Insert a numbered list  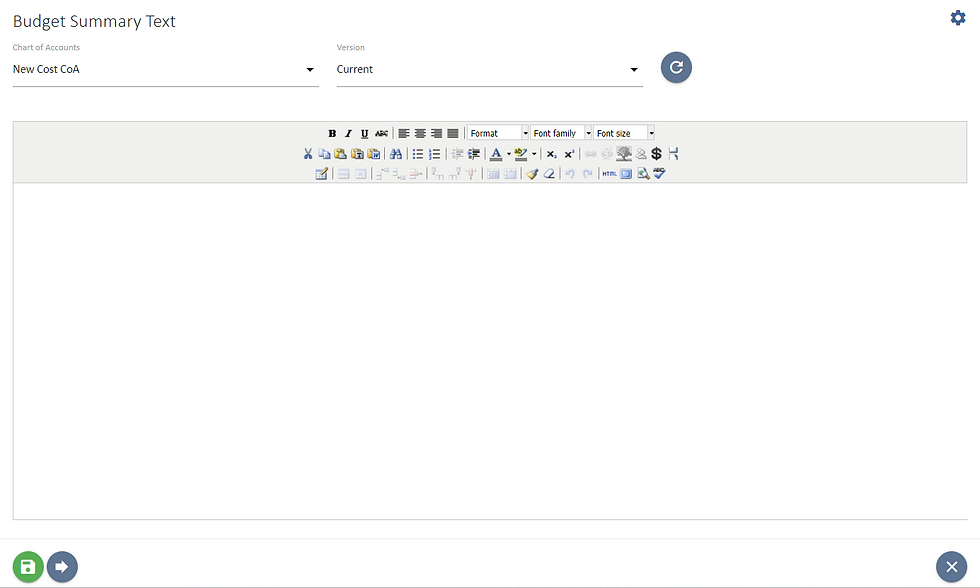434,154
